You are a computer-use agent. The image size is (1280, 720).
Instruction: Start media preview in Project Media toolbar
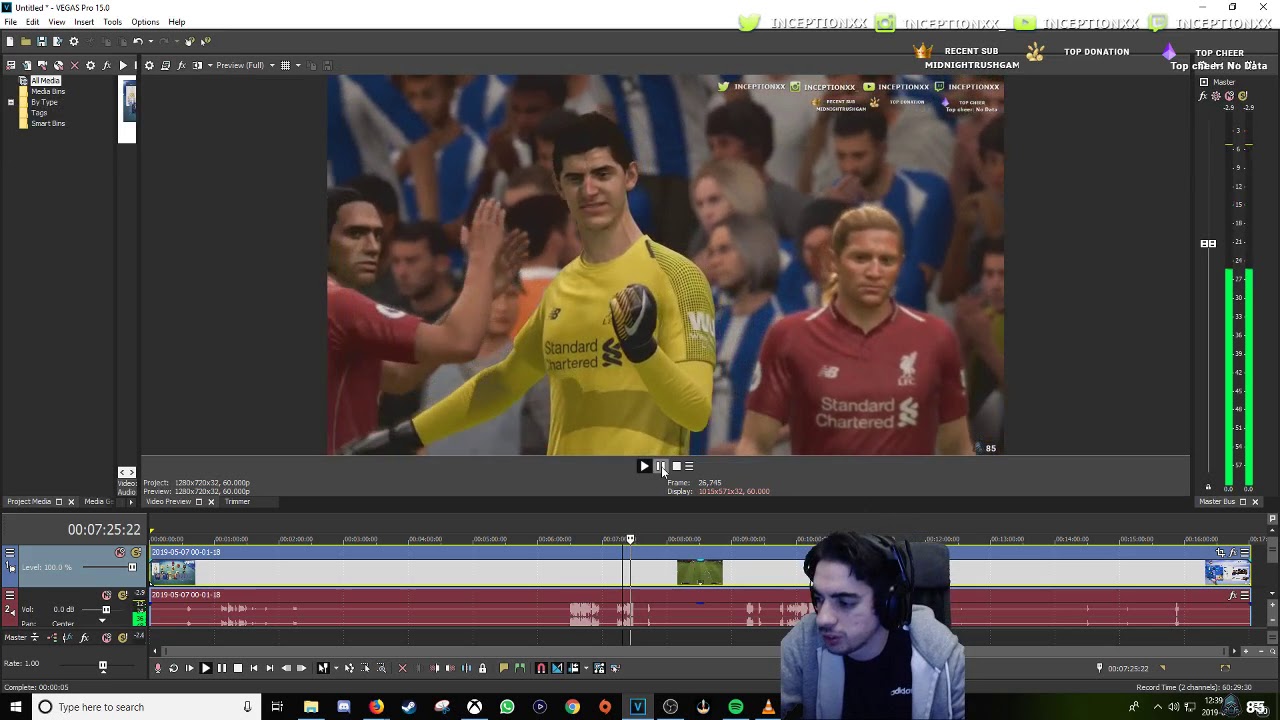(x=123, y=65)
